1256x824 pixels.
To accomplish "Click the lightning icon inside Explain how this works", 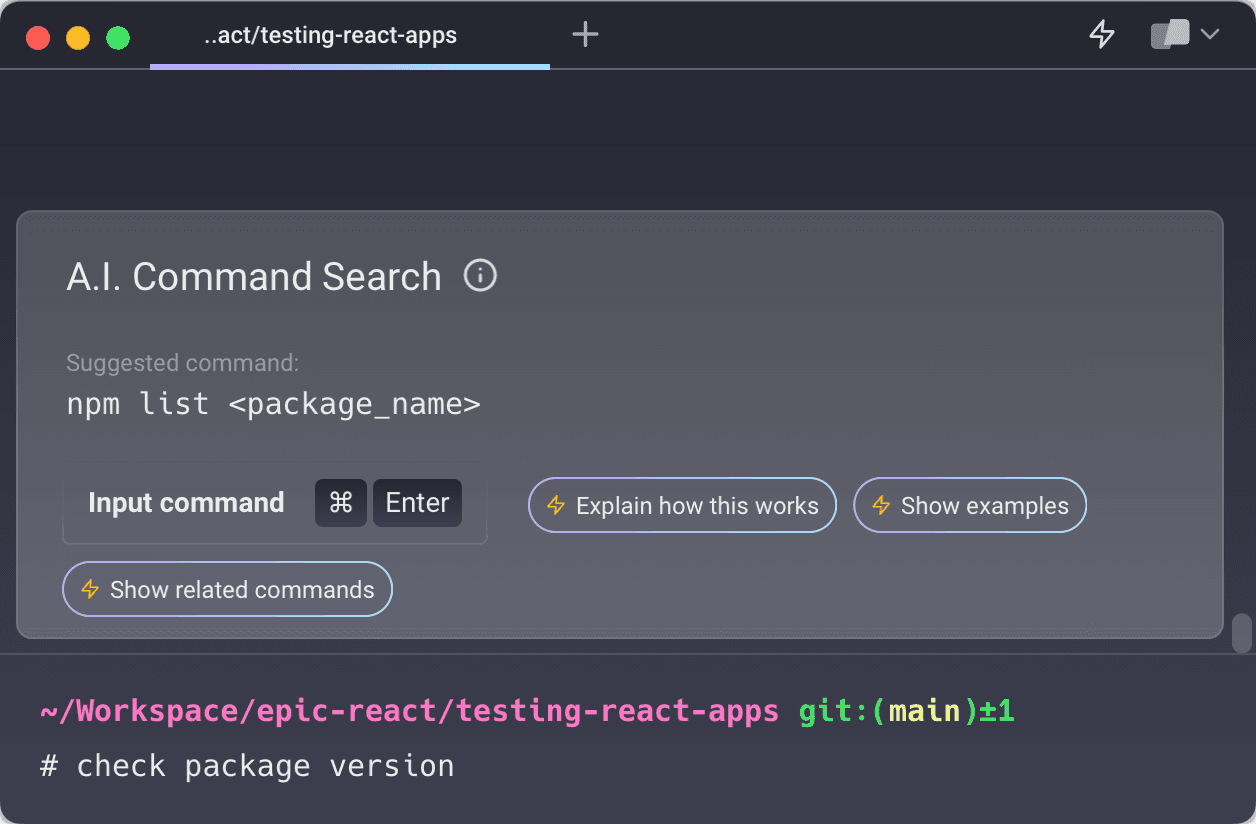I will pos(556,505).
